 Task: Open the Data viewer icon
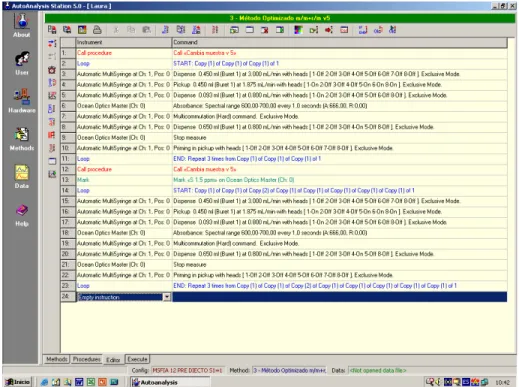click(22, 177)
